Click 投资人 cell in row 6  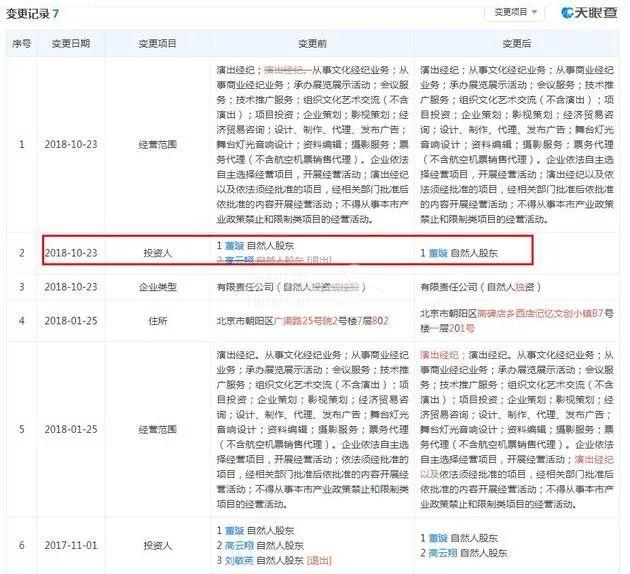(158, 545)
